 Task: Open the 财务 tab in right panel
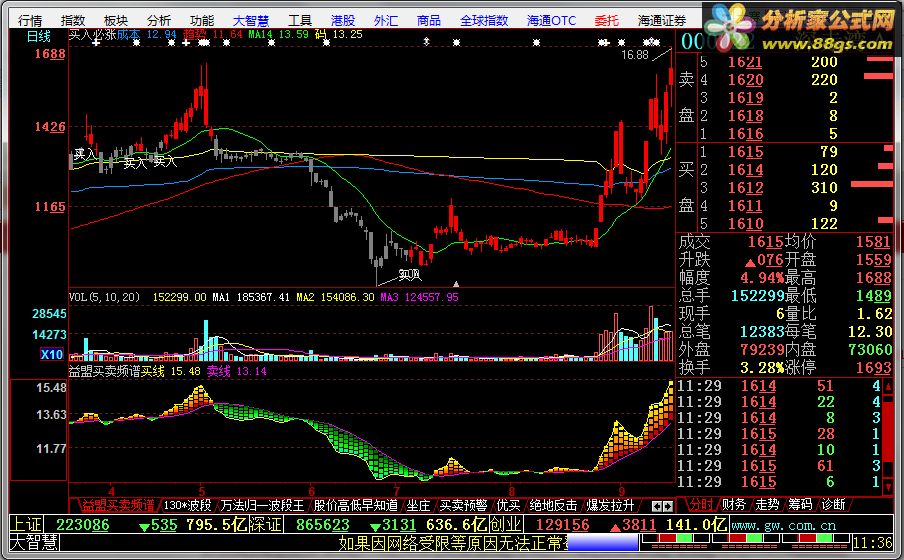tap(734, 505)
